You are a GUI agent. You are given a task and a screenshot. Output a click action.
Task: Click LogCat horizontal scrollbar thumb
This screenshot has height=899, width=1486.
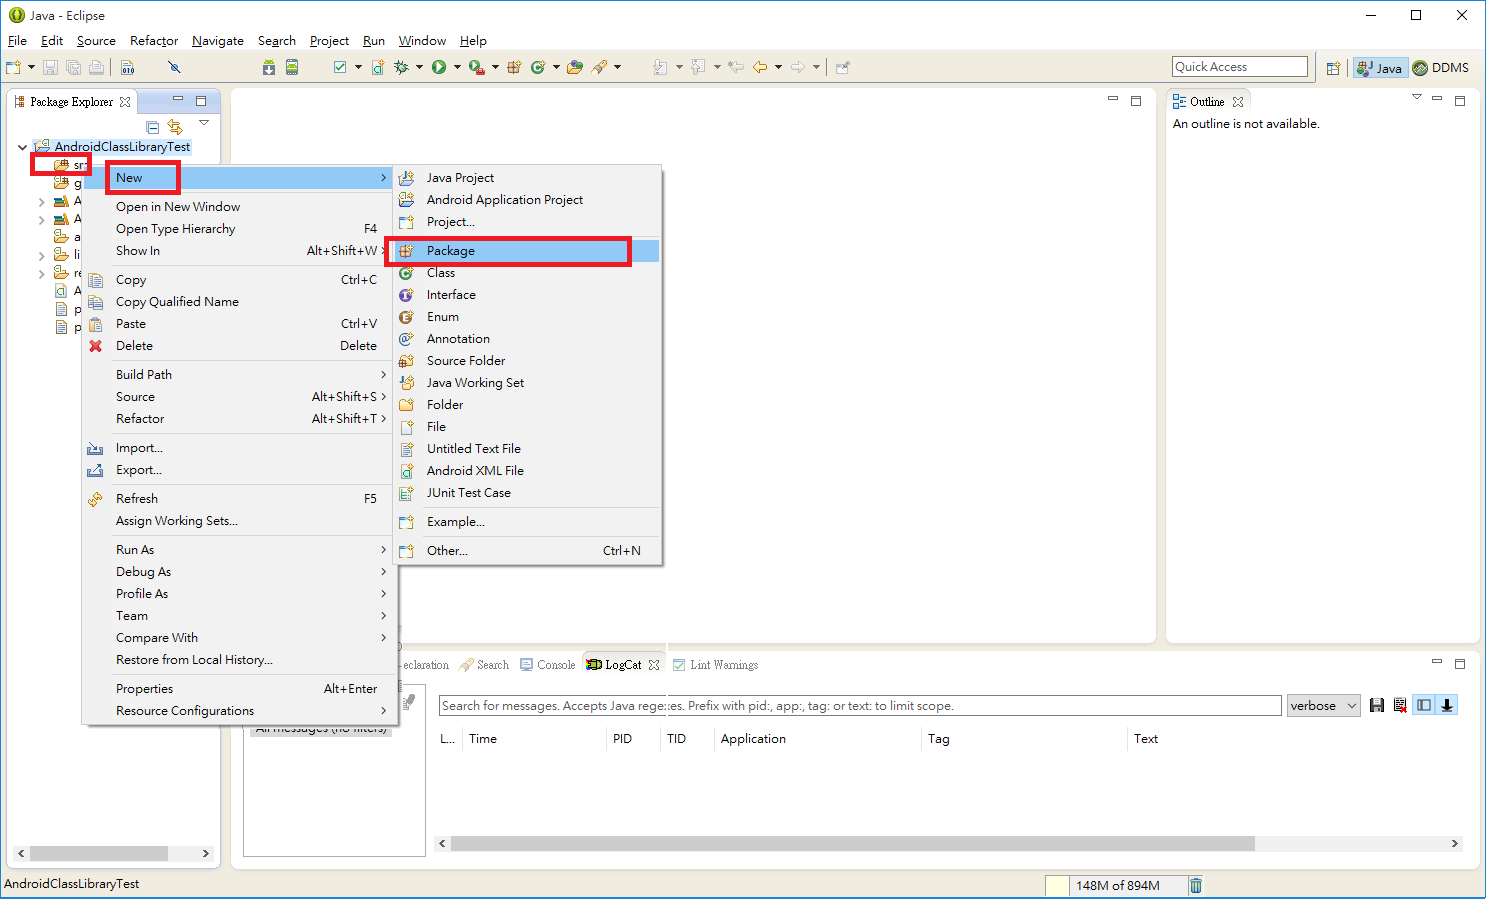pyautogui.click(x=853, y=844)
